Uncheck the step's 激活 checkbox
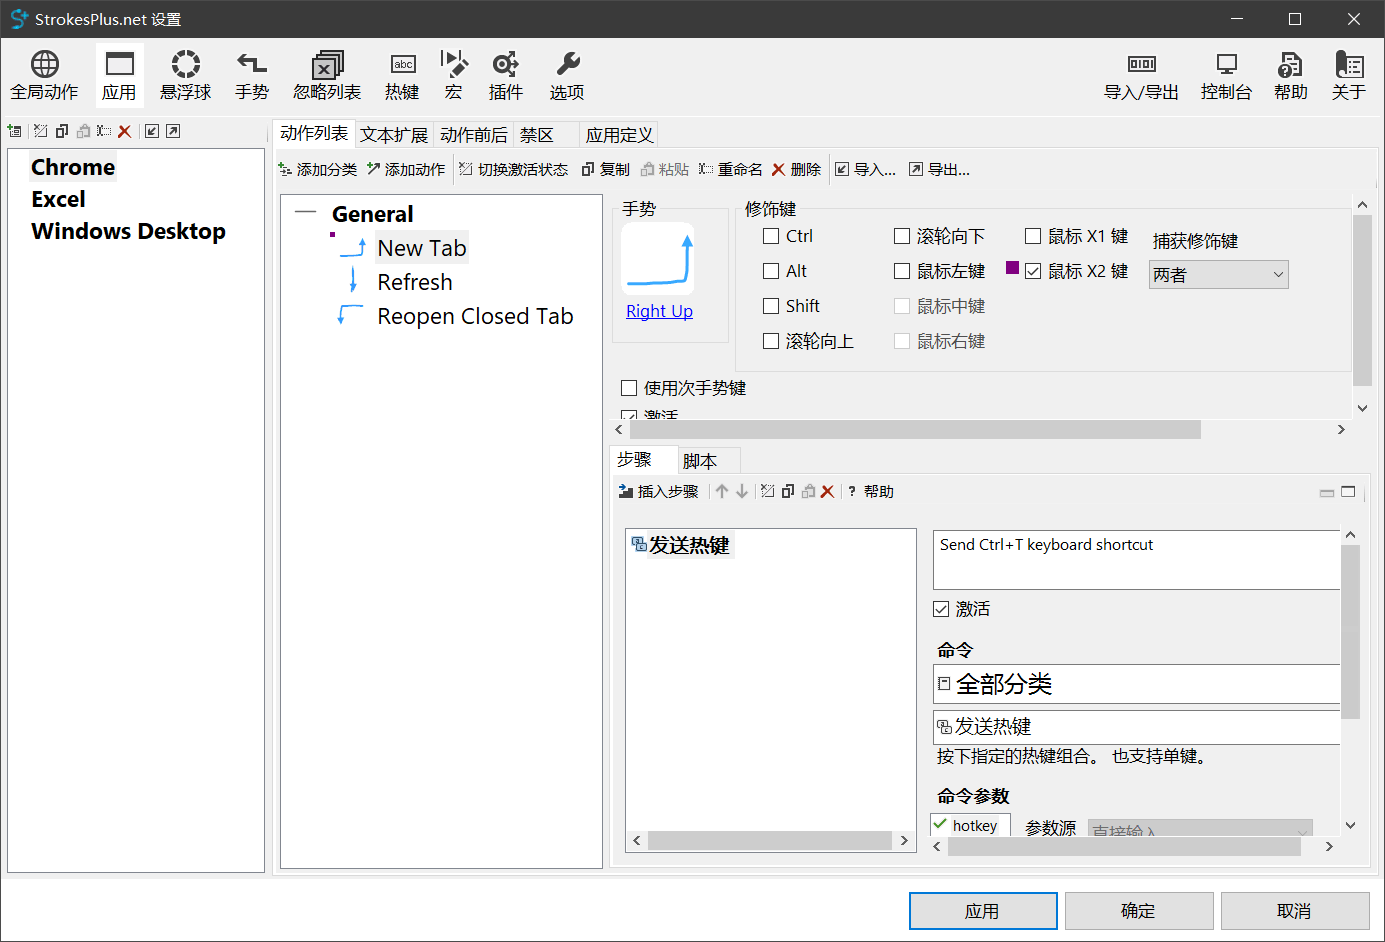The height and width of the screenshot is (942, 1385). click(941, 609)
